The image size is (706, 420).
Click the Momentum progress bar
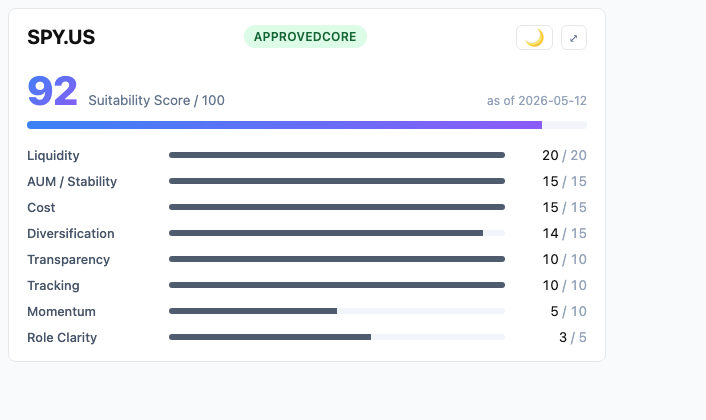[x=337, y=311]
